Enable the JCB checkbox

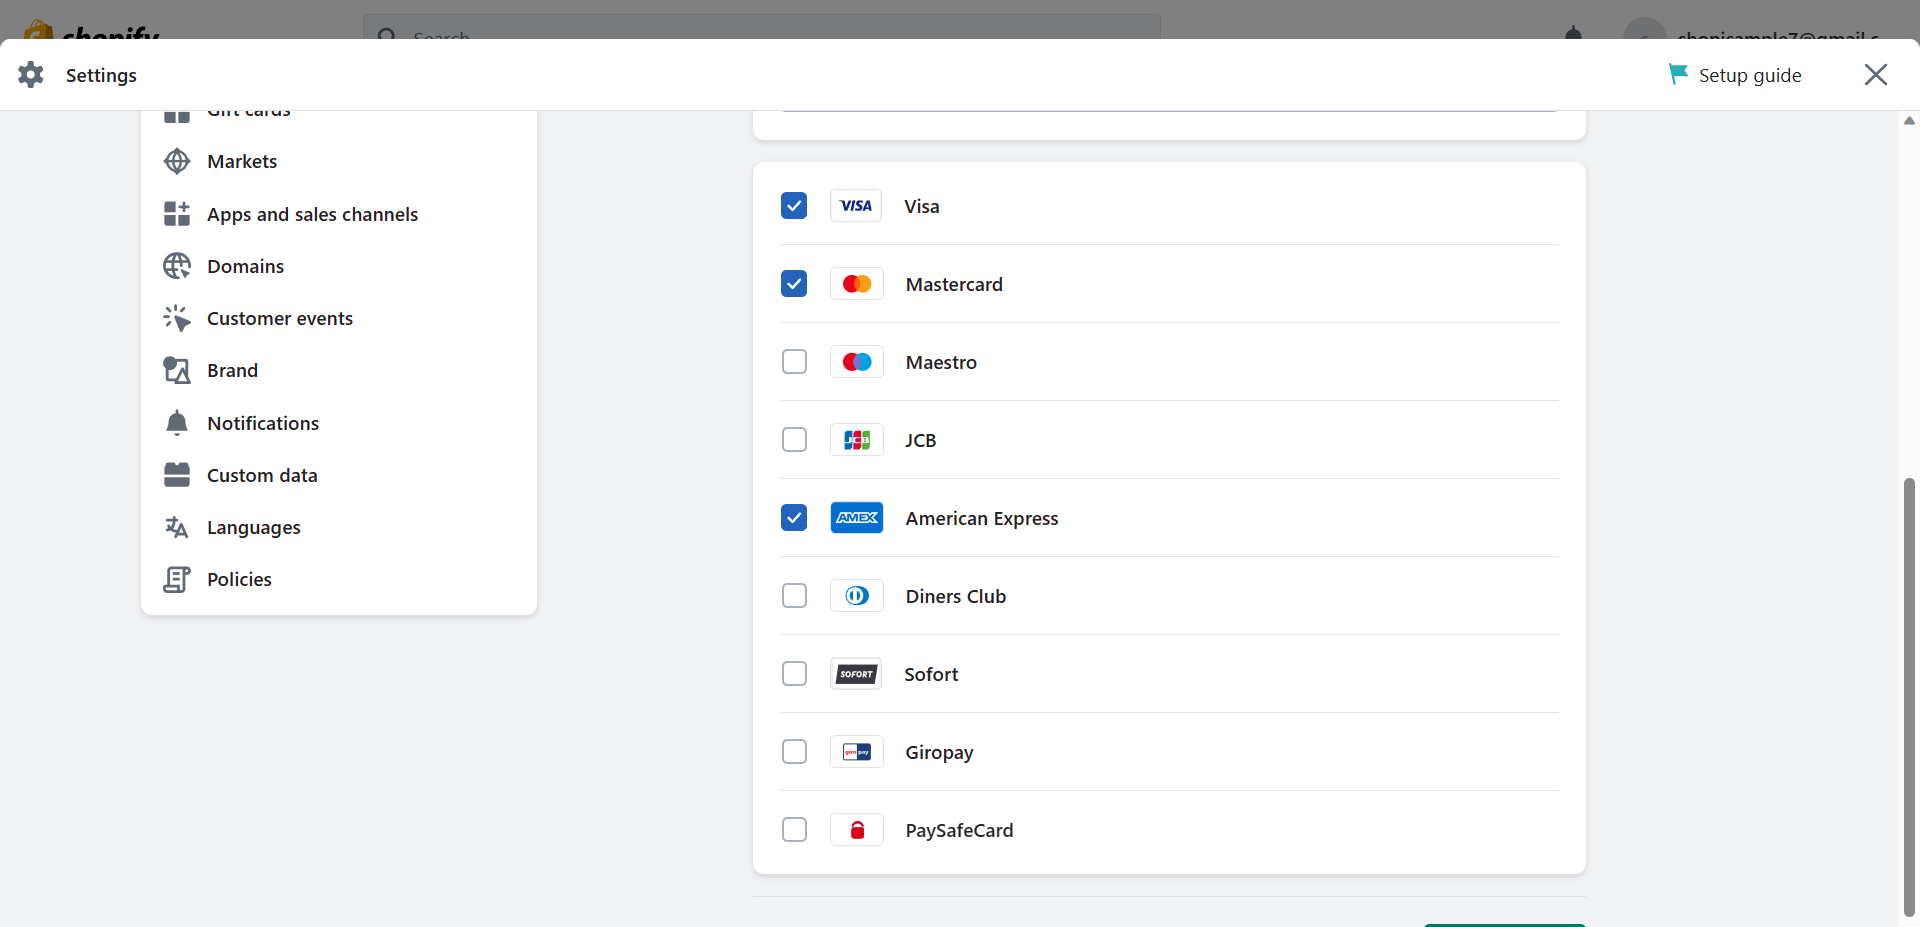(794, 440)
